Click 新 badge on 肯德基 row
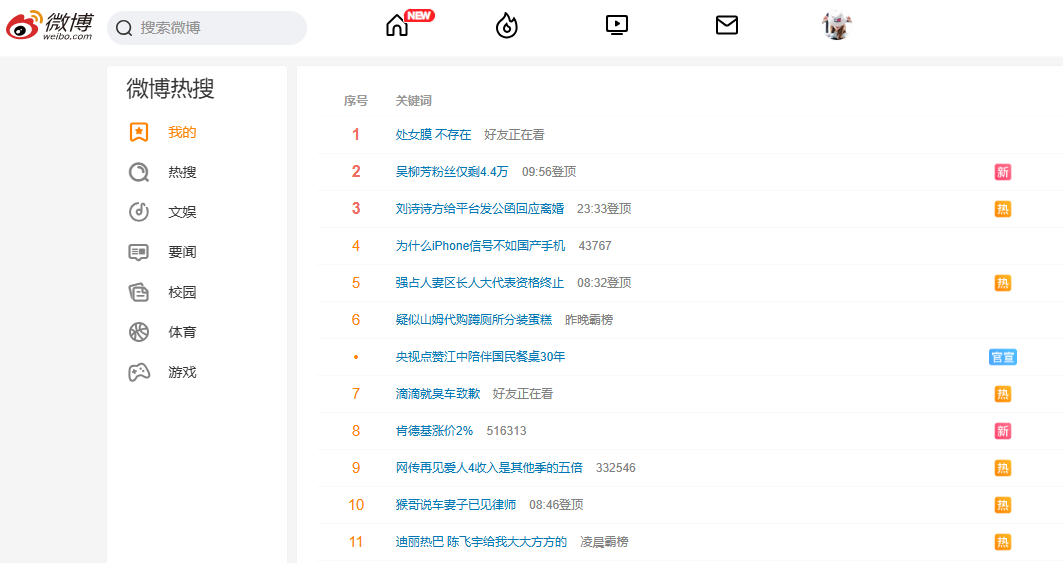The height and width of the screenshot is (563, 1063). click(1003, 431)
